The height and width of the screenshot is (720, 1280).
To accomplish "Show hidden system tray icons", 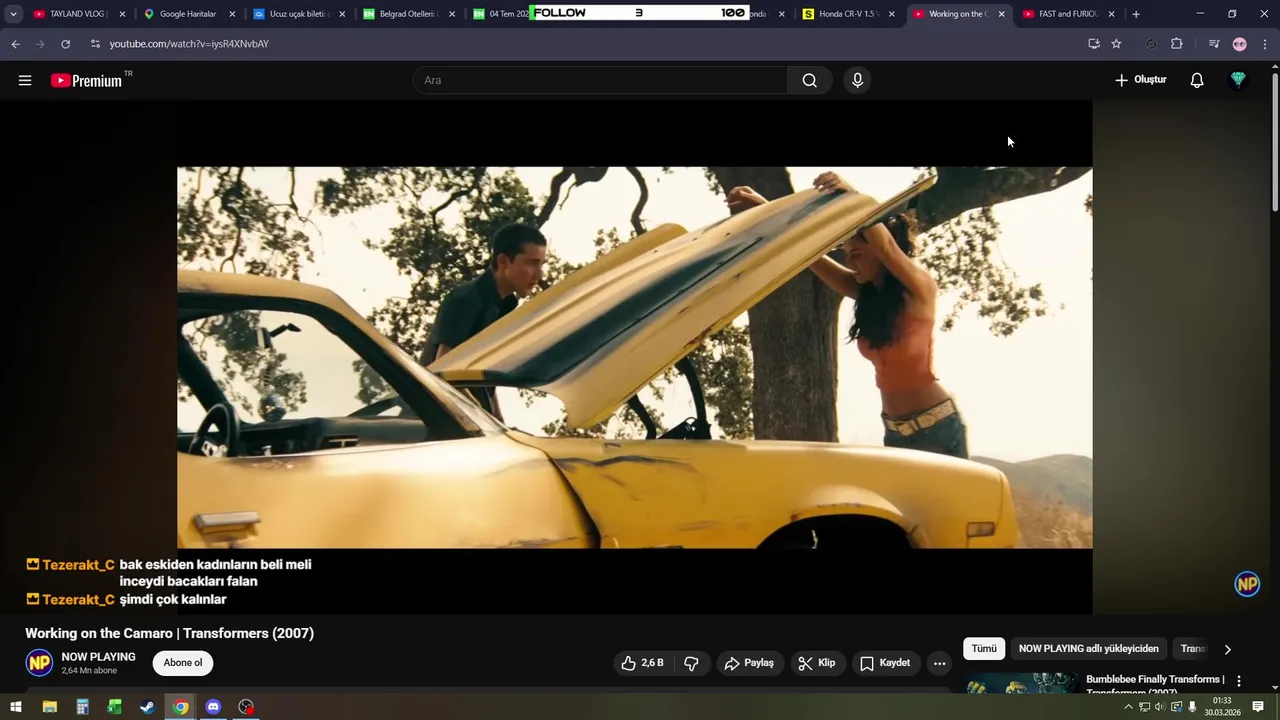I will (x=1129, y=707).
